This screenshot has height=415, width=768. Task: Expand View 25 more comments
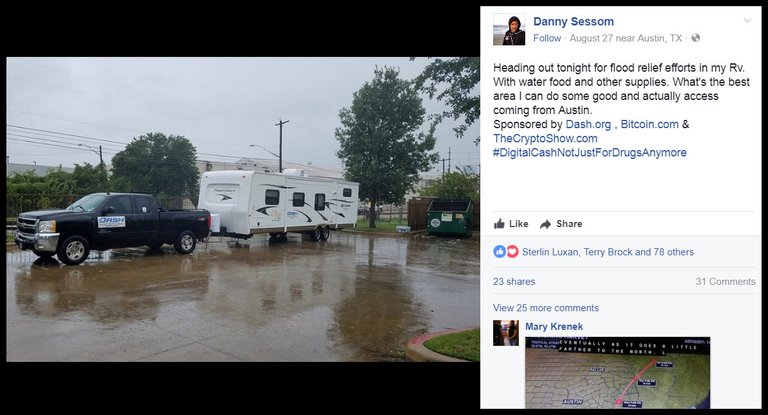point(546,308)
